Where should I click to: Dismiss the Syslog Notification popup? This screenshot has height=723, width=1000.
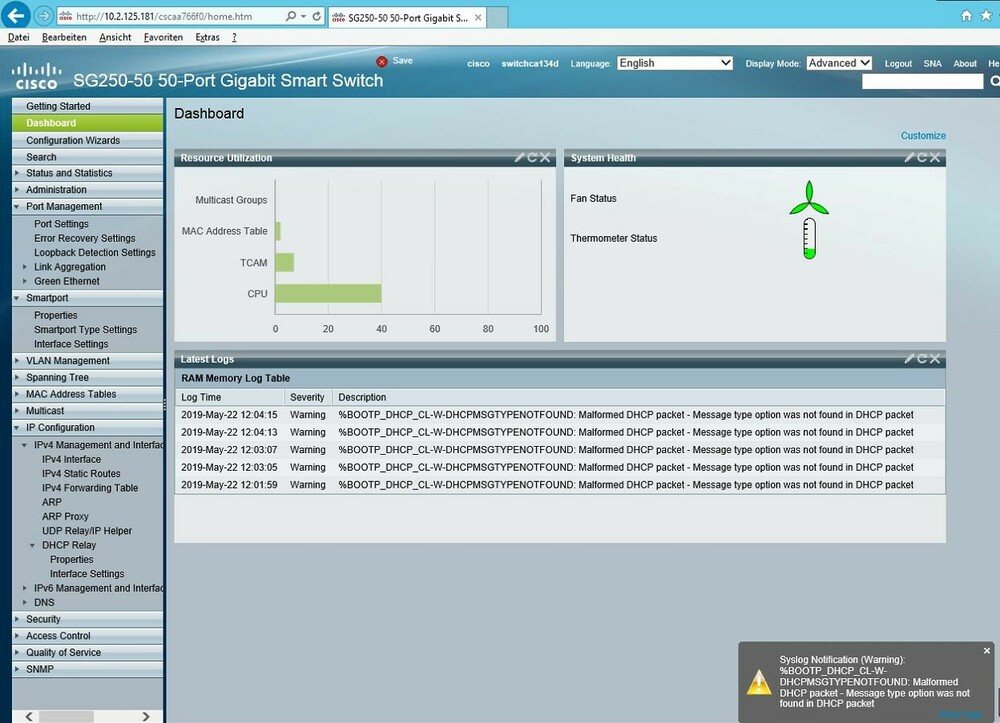point(986,651)
